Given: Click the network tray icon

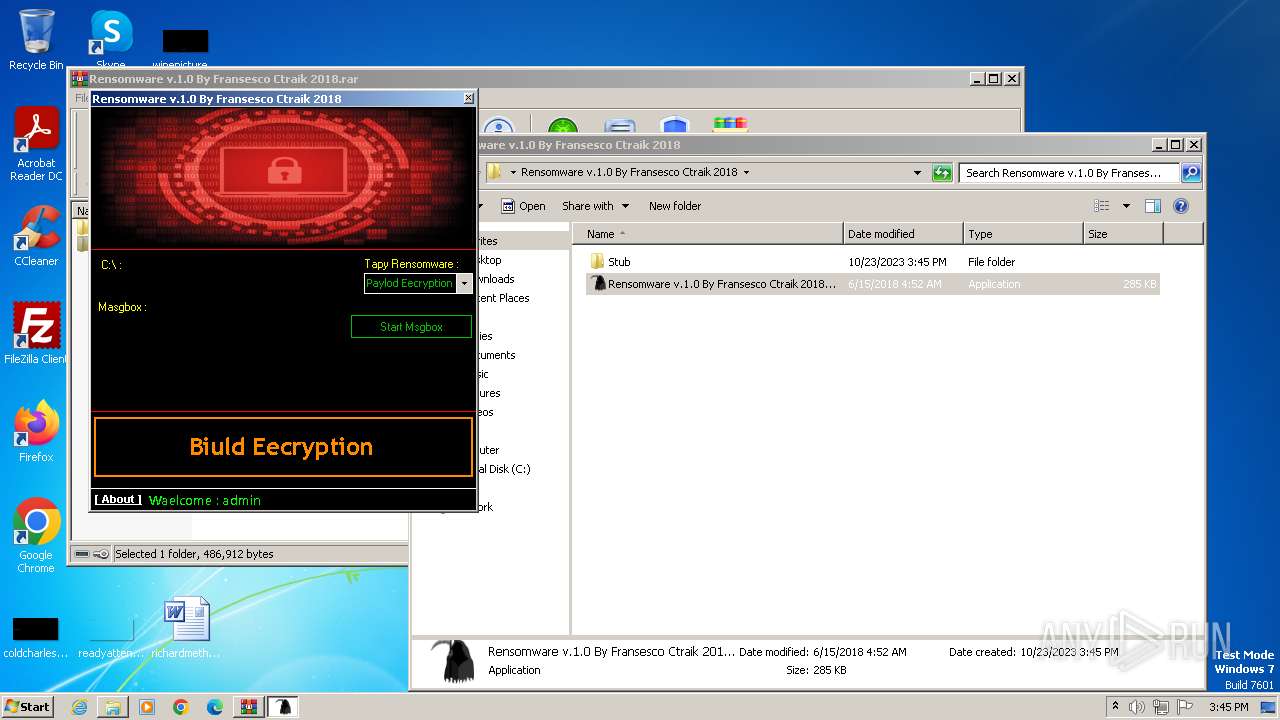Looking at the screenshot, I should 1161,707.
